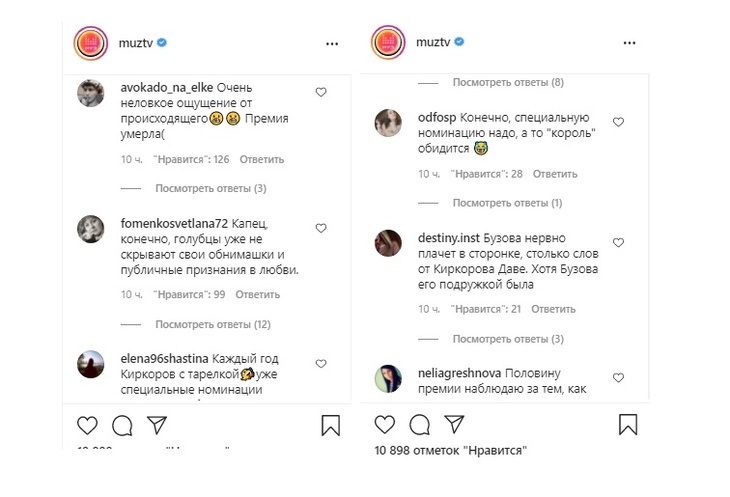Like avokado_na_elke's comment
Viewport: 730px width, 497px height.
coord(321,92)
